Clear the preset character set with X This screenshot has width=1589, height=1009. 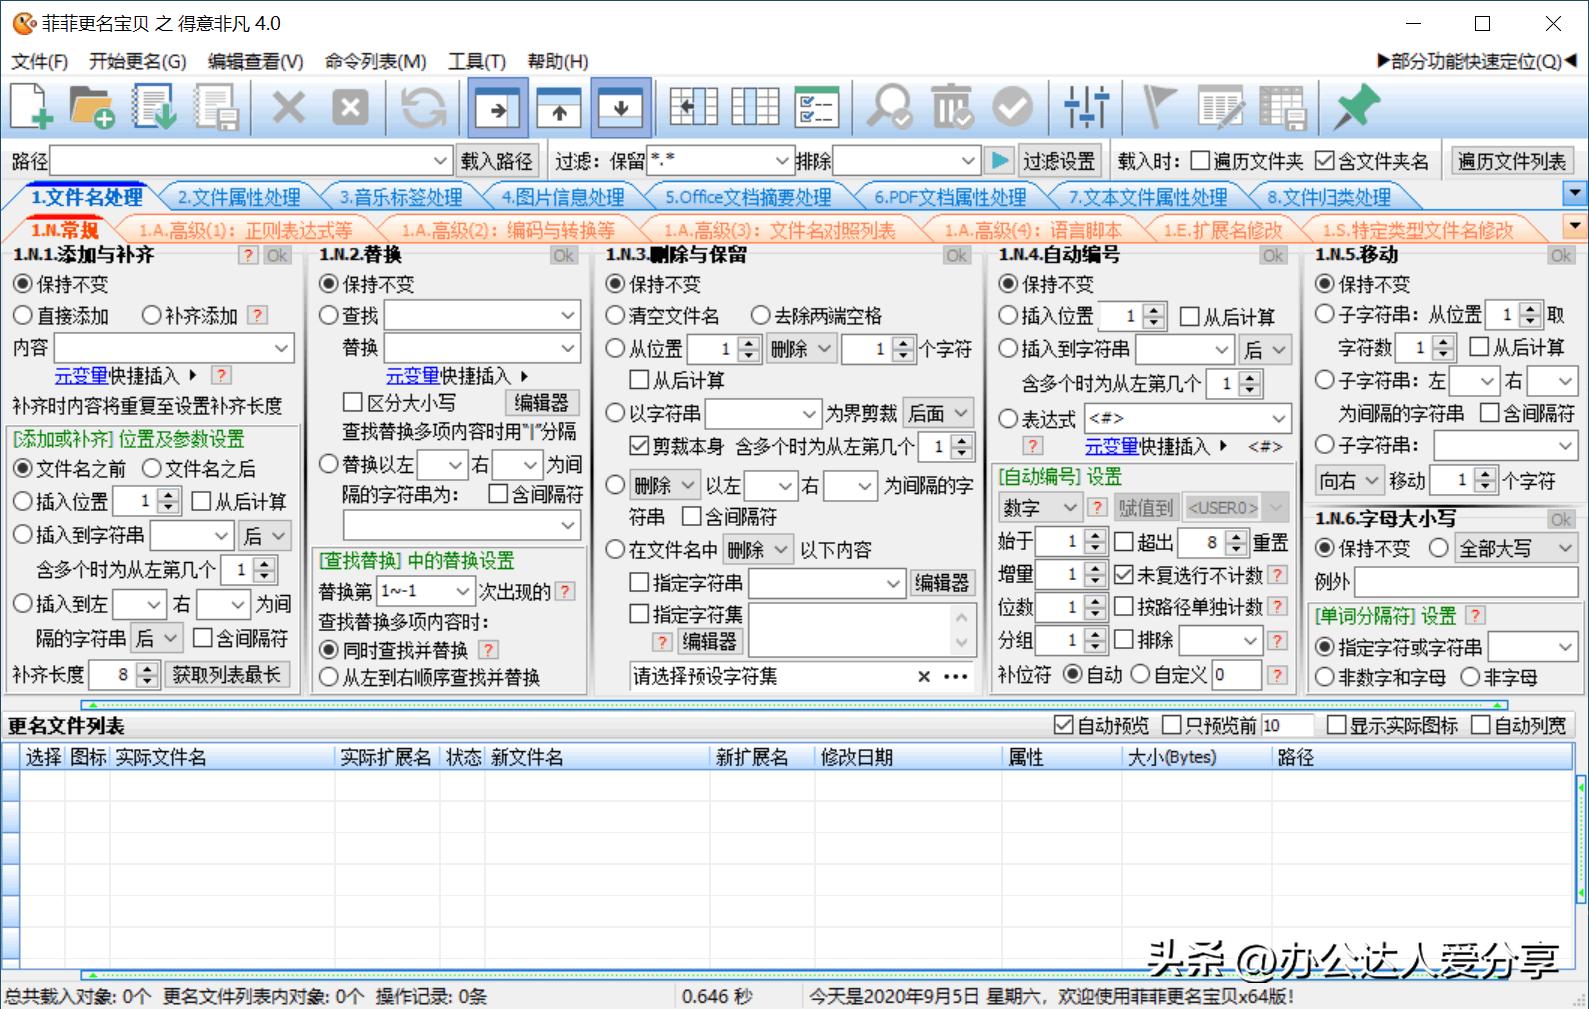tap(924, 677)
